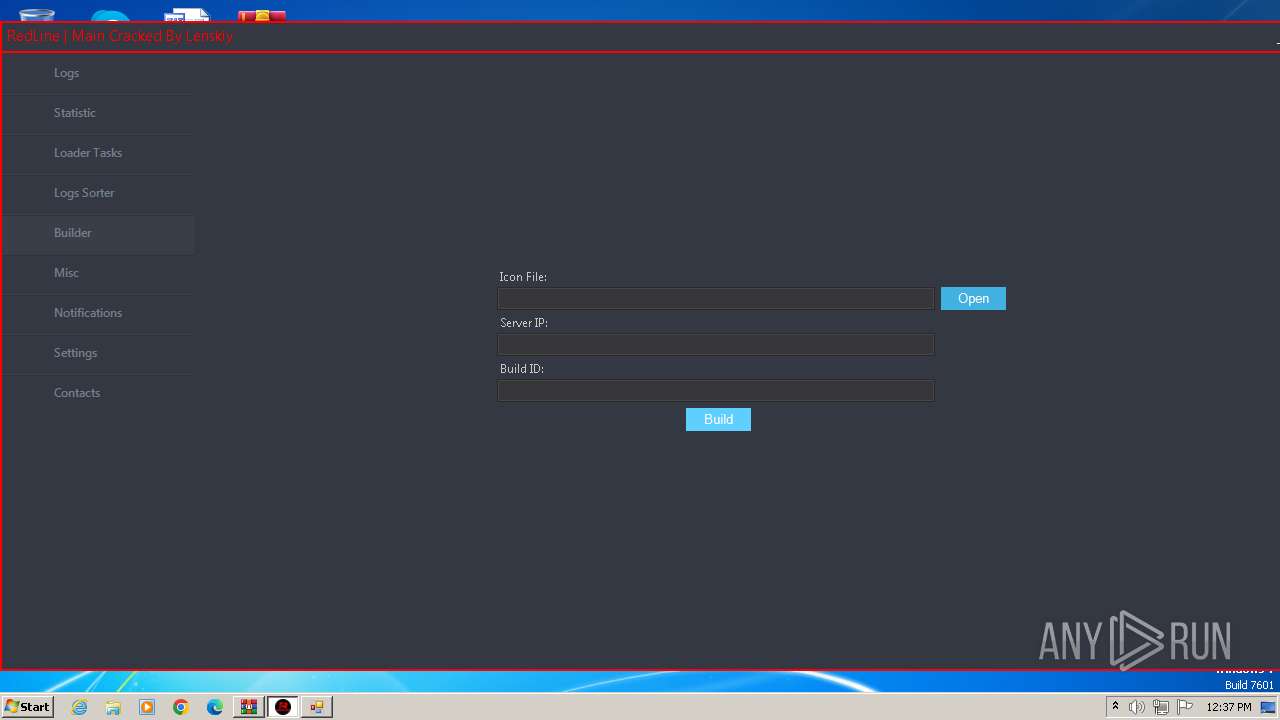Image resolution: width=1280 pixels, height=720 pixels.
Task: Click the 12:37 PM clock
Action: point(1229,707)
